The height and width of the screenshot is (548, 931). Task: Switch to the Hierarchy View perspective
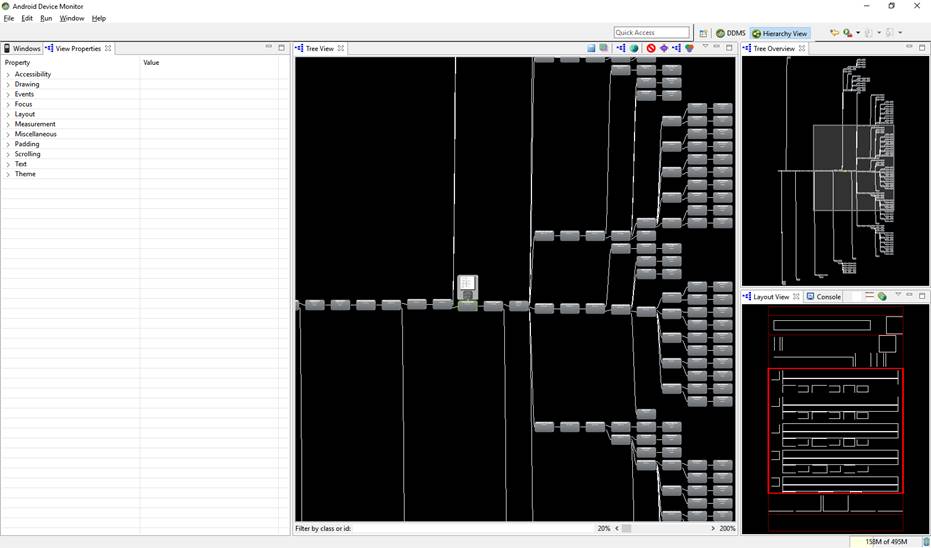[x=780, y=33]
